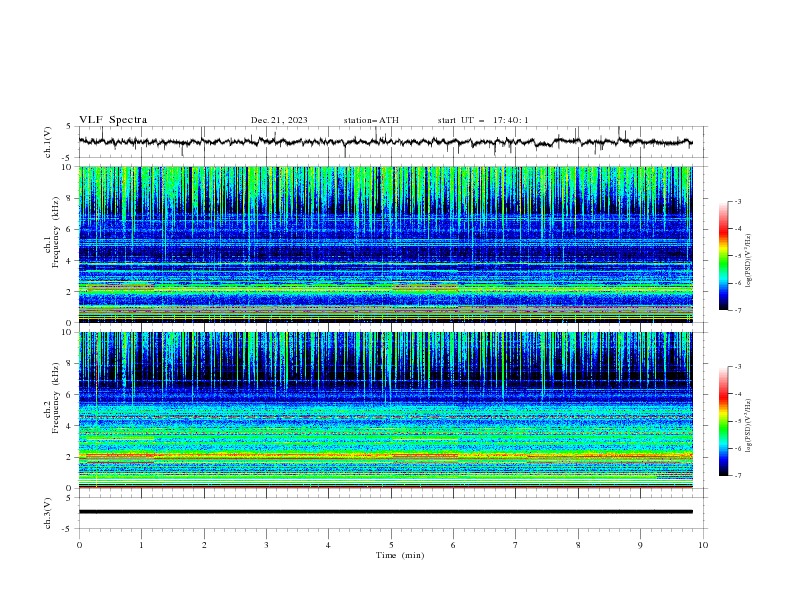Click the time axis tick label '8'
792x612 pixels.
578,545
